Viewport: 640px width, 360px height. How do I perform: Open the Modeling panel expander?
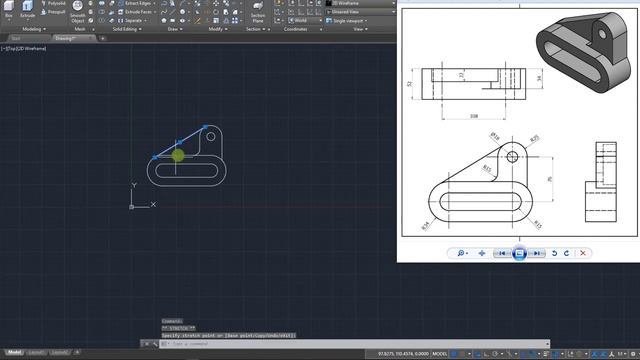pyautogui.click(x=34, y=29)
